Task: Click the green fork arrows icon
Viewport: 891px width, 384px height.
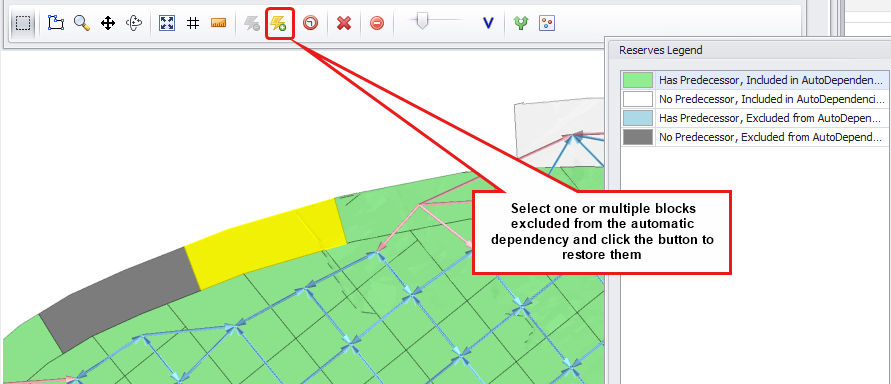Action: 521,23
